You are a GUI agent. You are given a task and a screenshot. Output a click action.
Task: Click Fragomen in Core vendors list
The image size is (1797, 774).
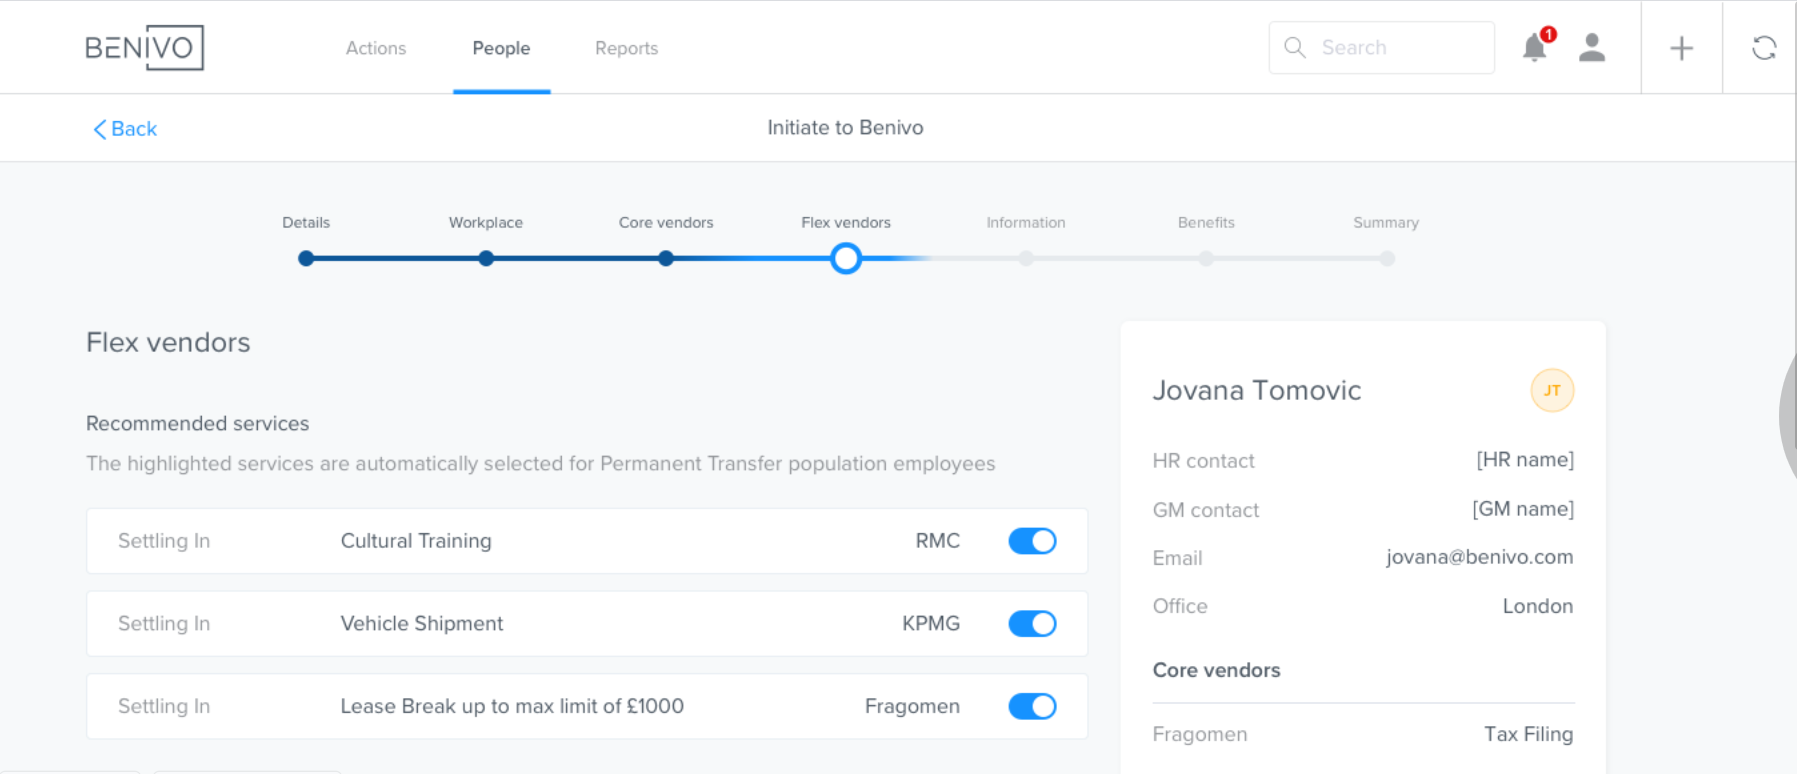[x=1200, y=734]
